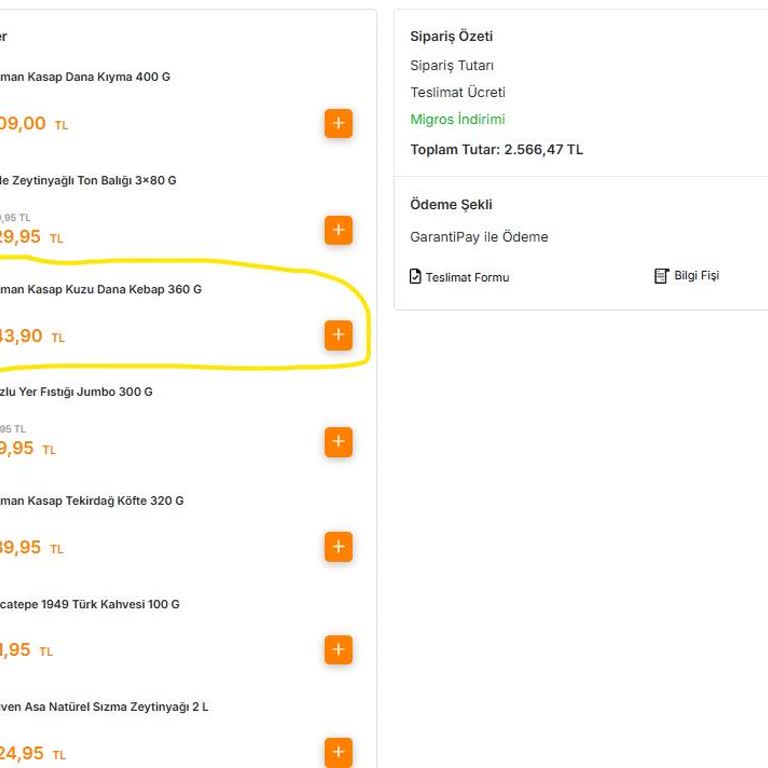Select the Kasap Kuzu Dana Kebap 360 G name
Image resolution: width=768 pixels, height=768 pixels.
[101, 289]
